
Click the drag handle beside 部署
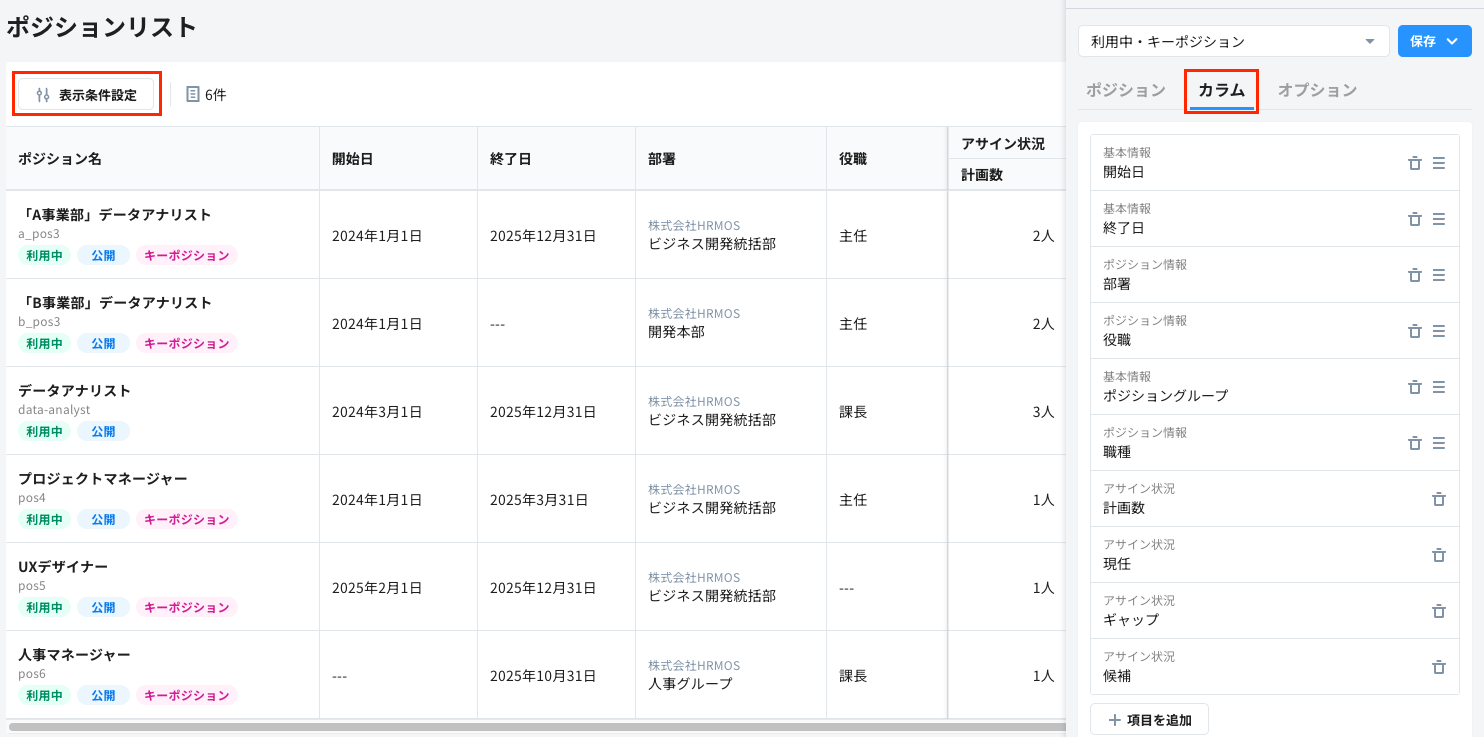pyautogui.click(x=1440, y=274)
